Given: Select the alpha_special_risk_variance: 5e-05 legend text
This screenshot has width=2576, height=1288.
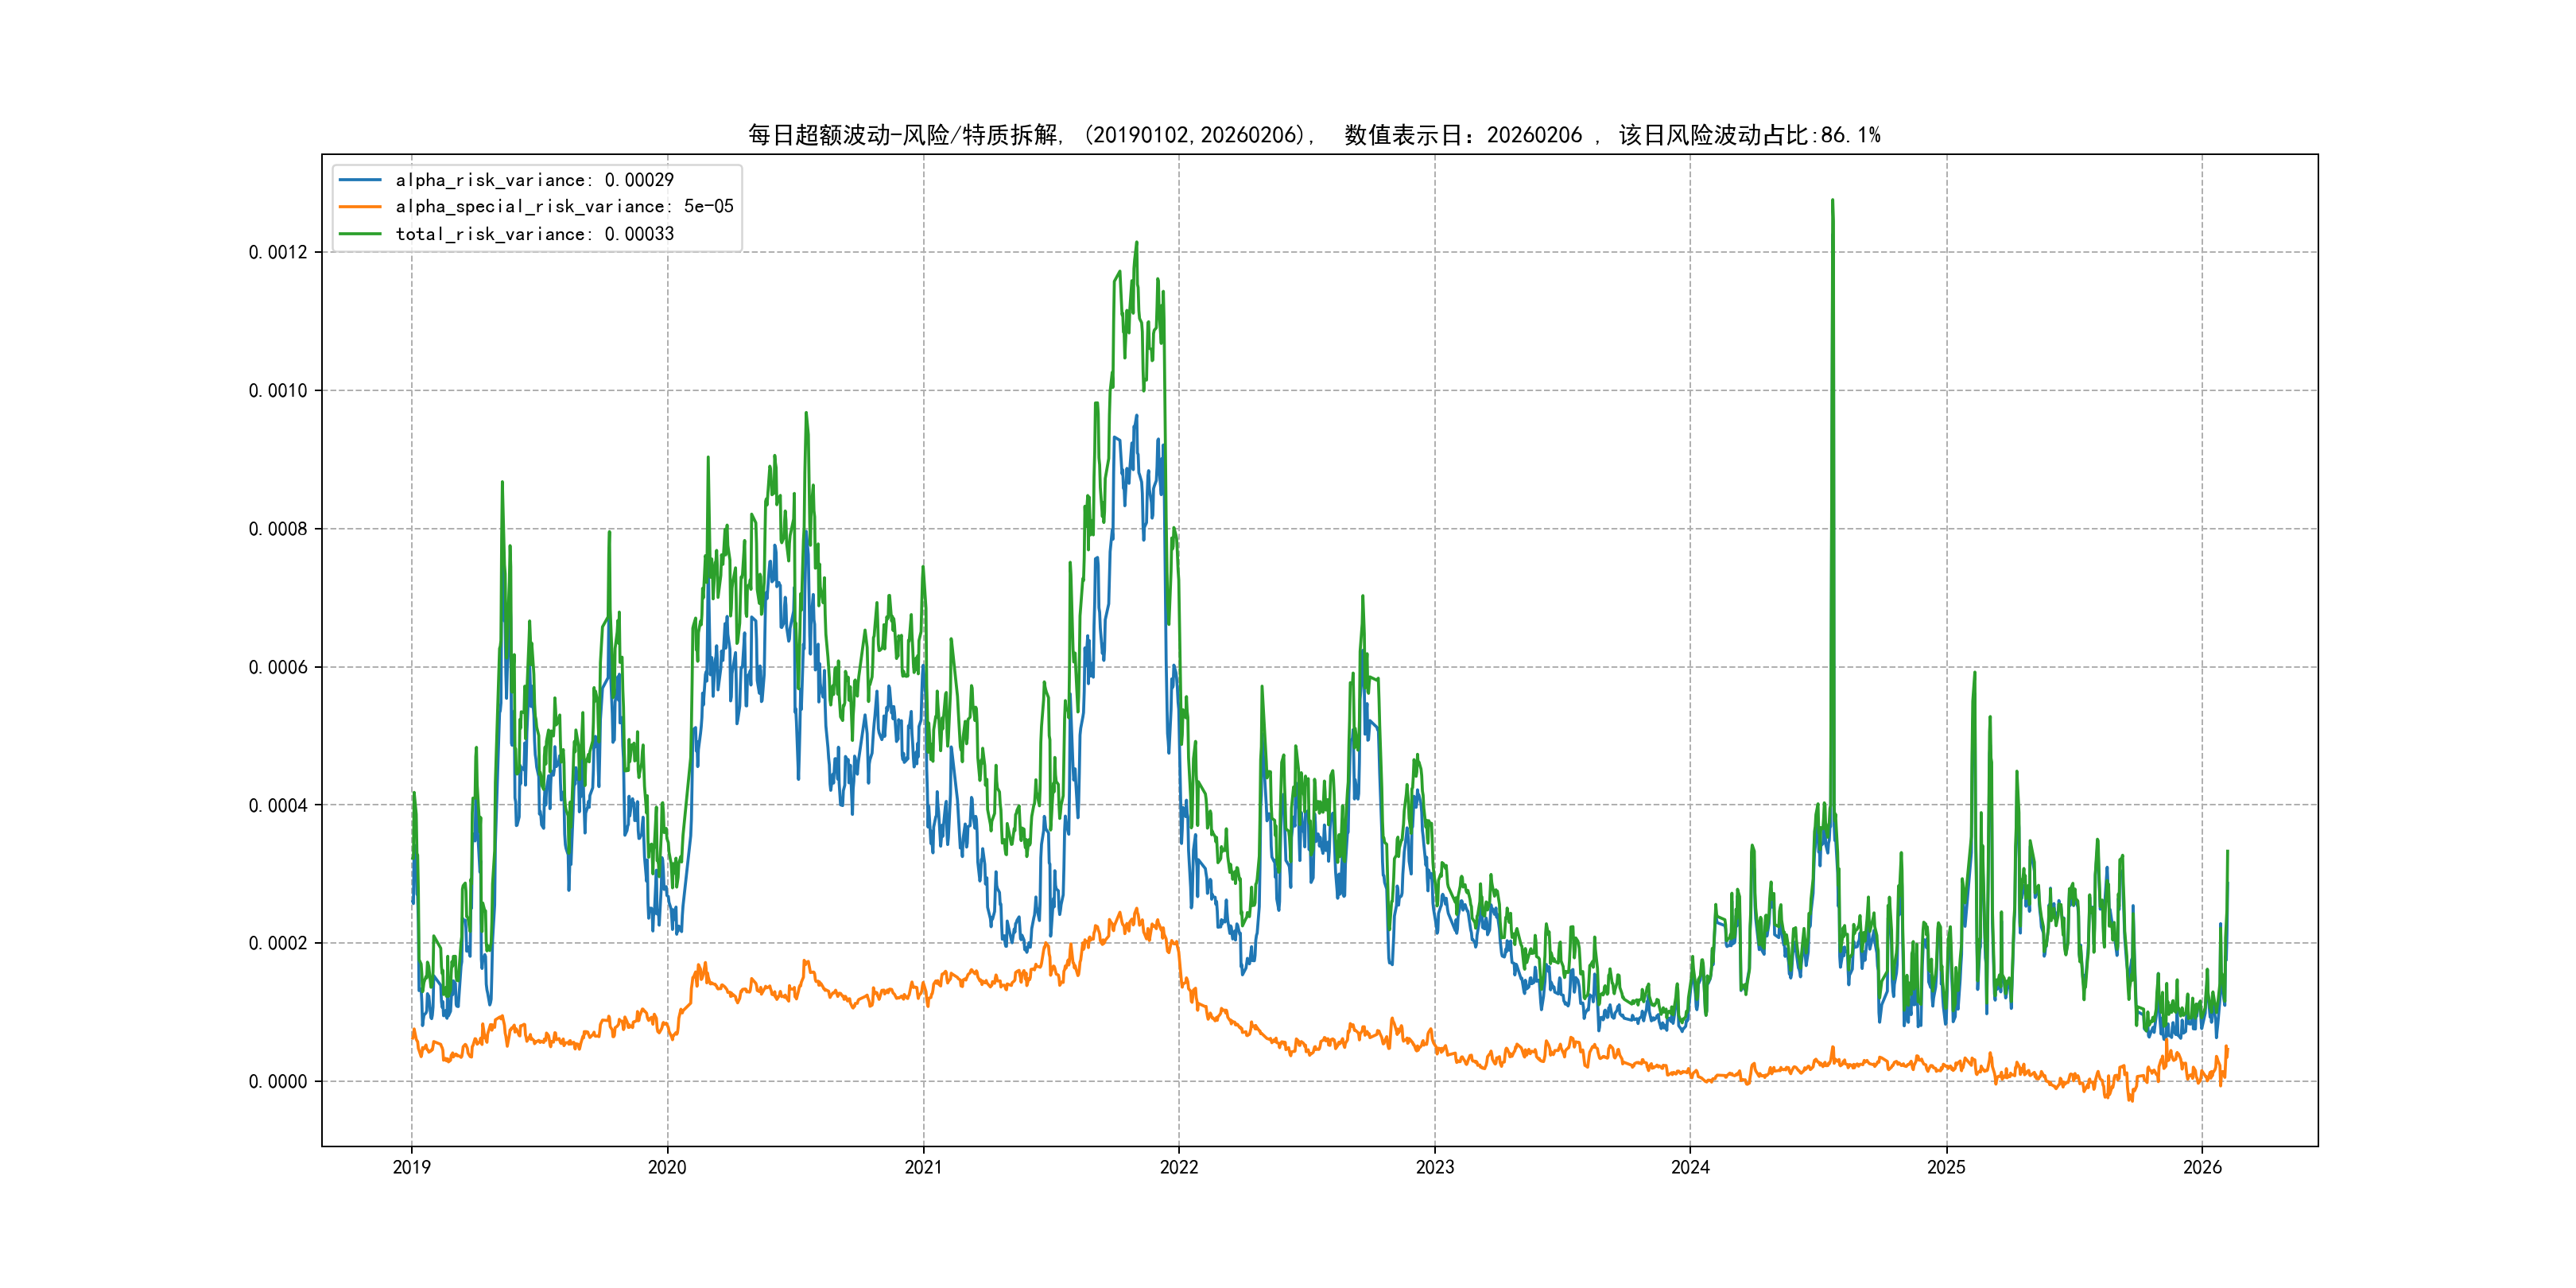Looking at the screenshot, I should pos(564,207).
